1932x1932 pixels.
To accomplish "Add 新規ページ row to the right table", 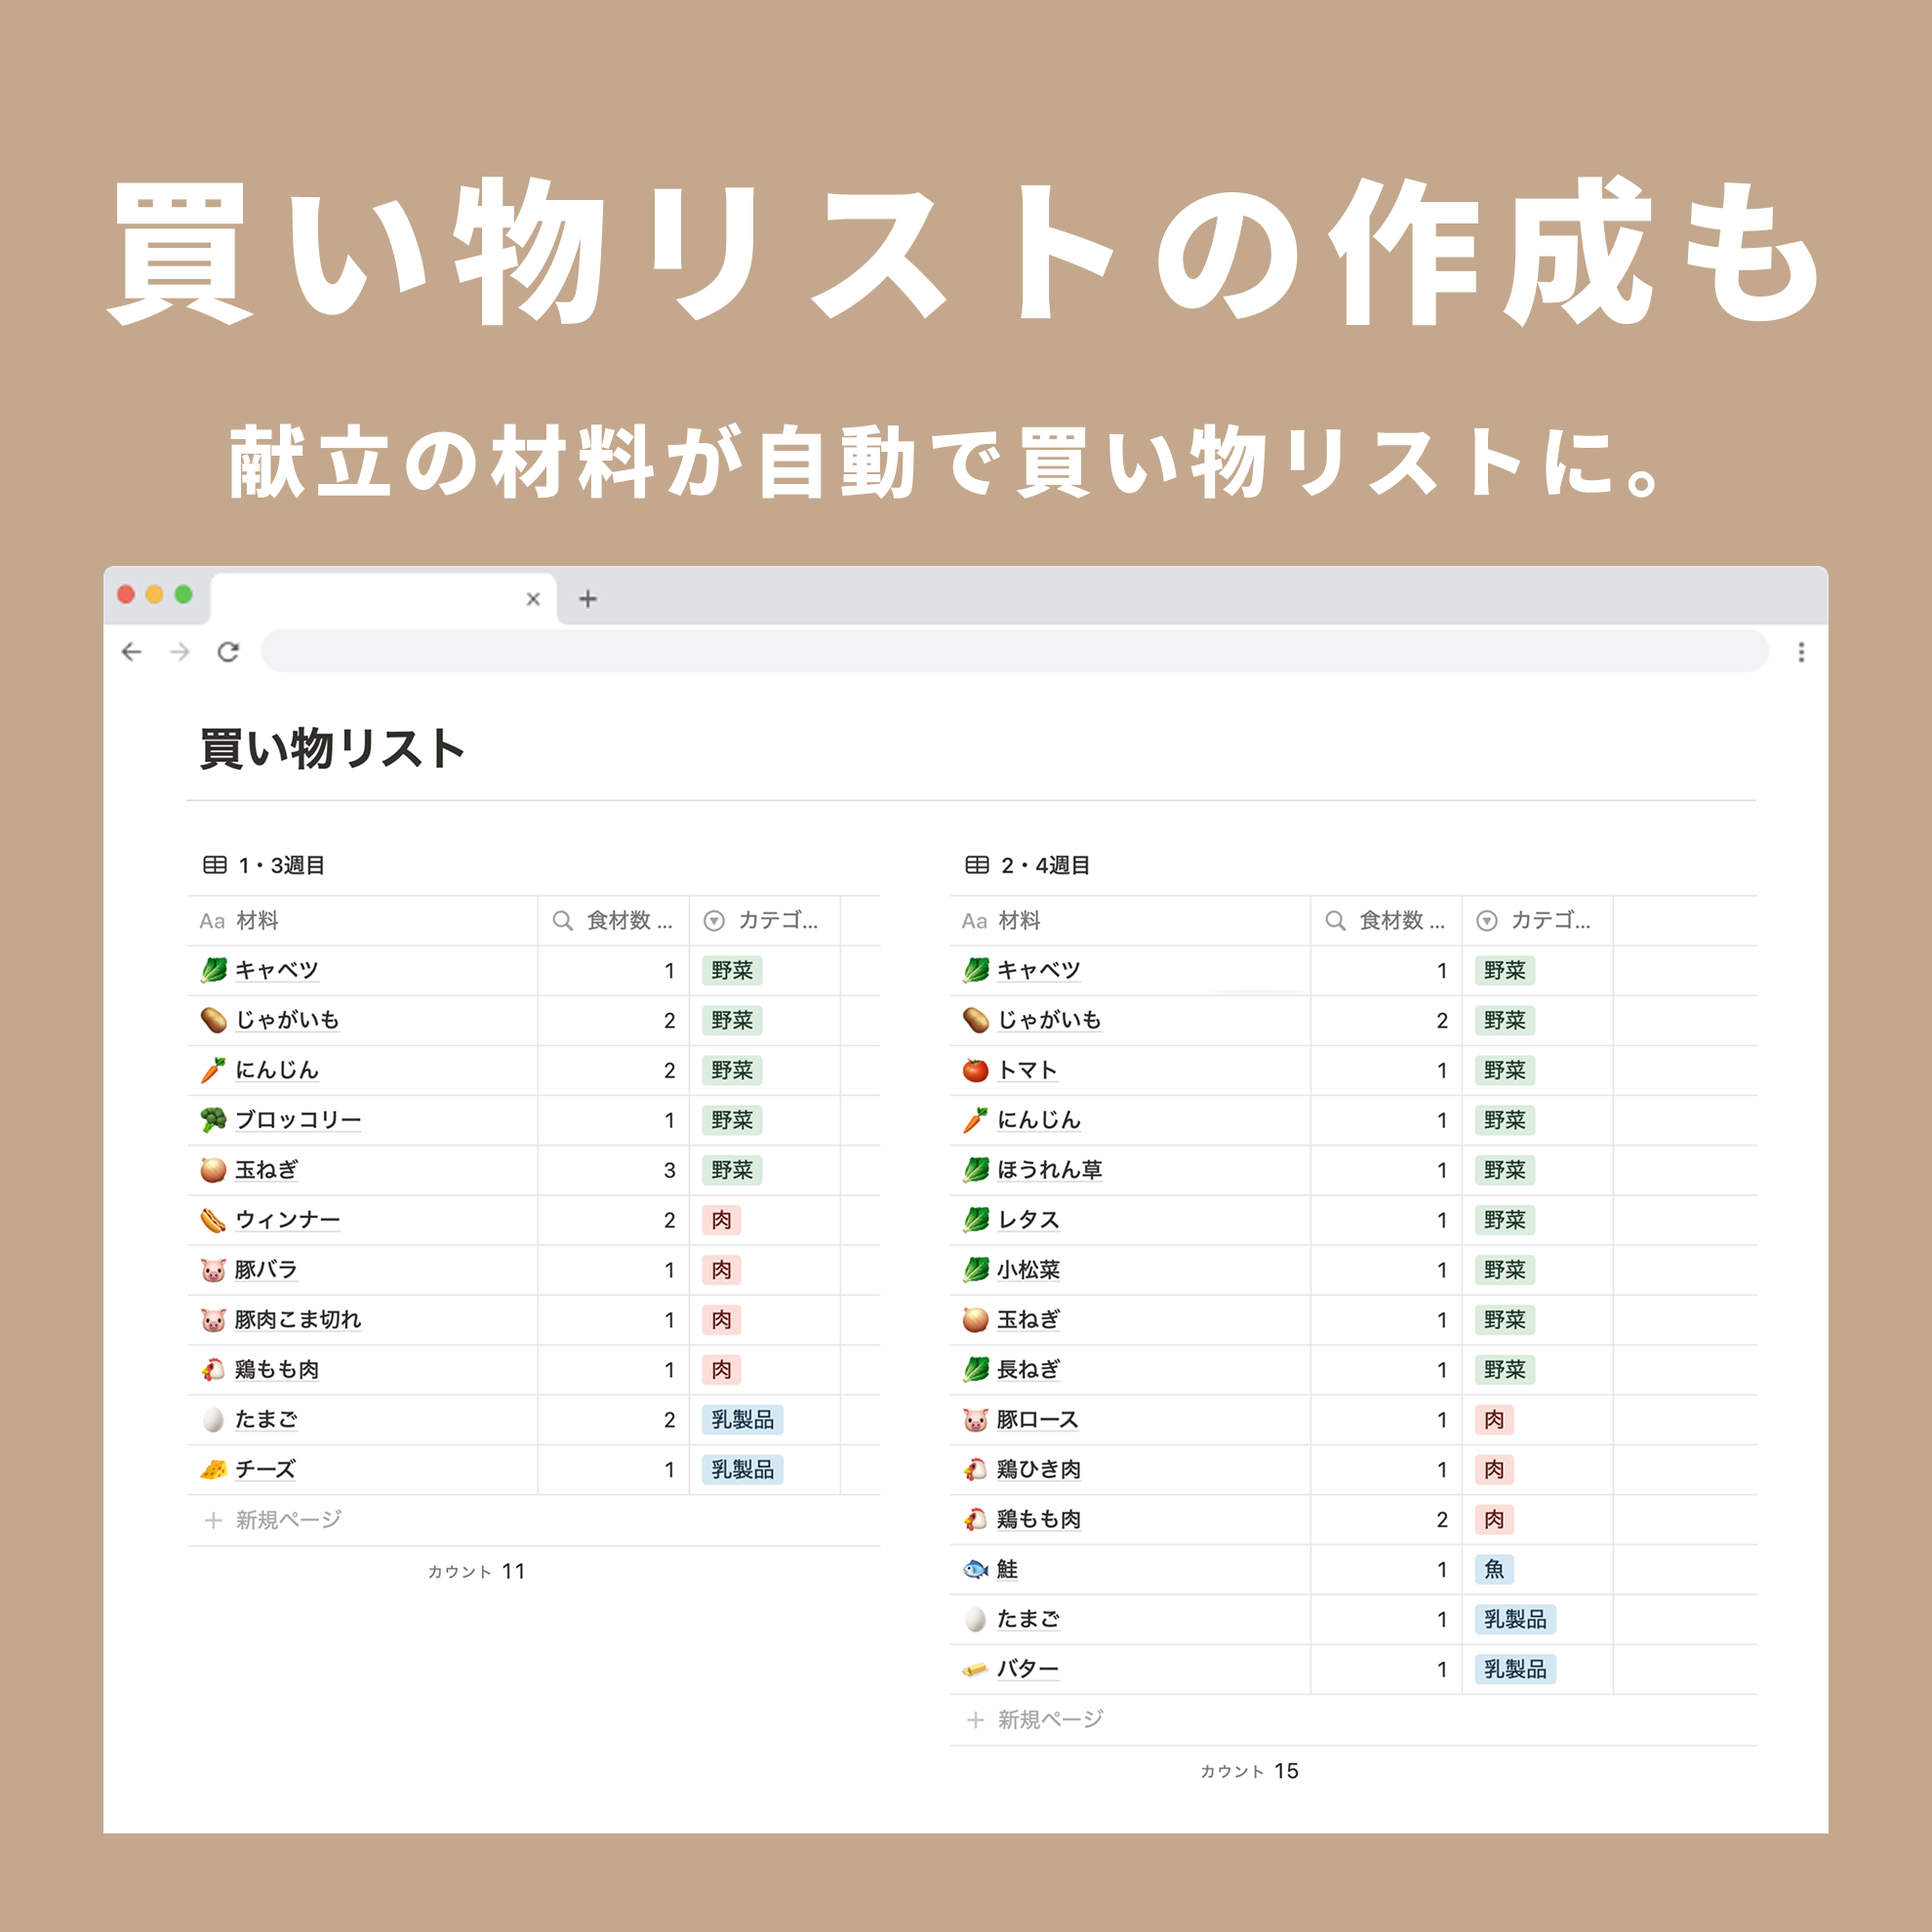I will pos(1050,1719).
